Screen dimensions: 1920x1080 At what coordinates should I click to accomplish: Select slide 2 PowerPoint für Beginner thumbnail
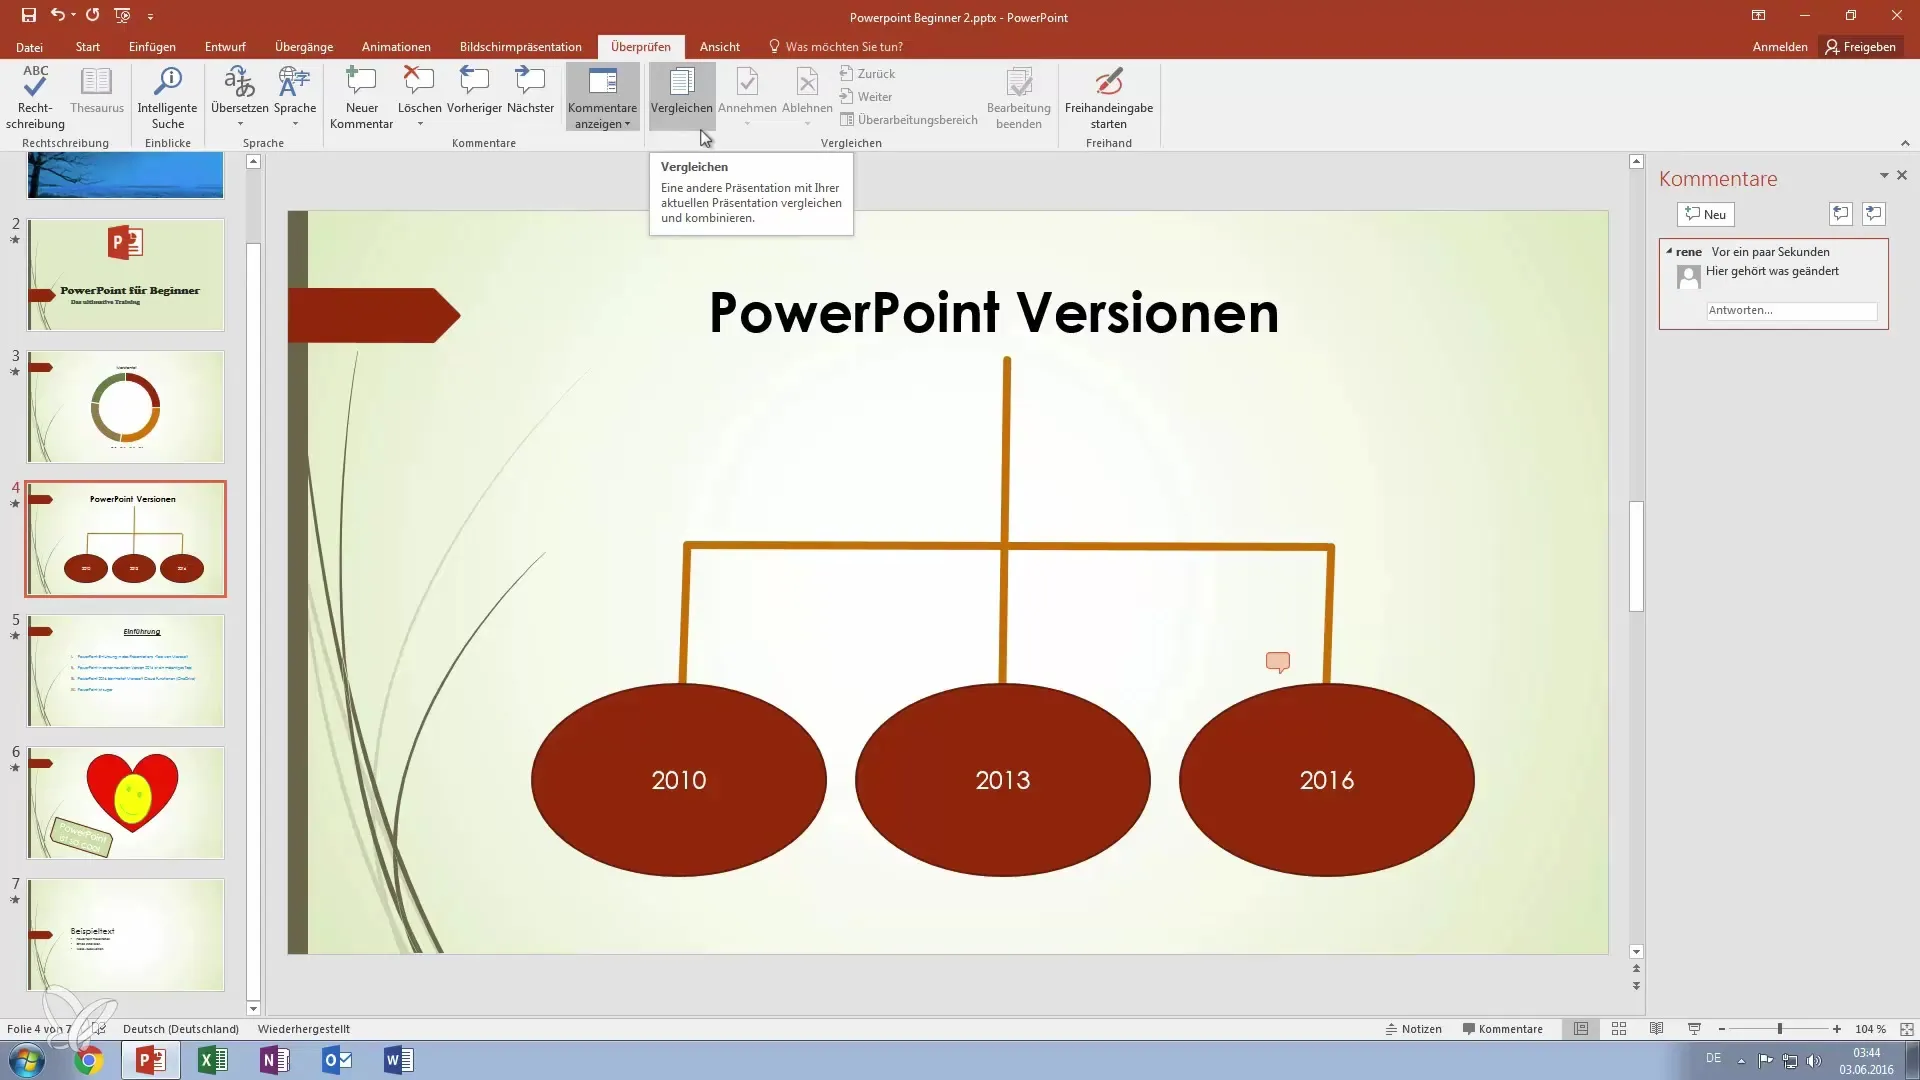point(126,275)
